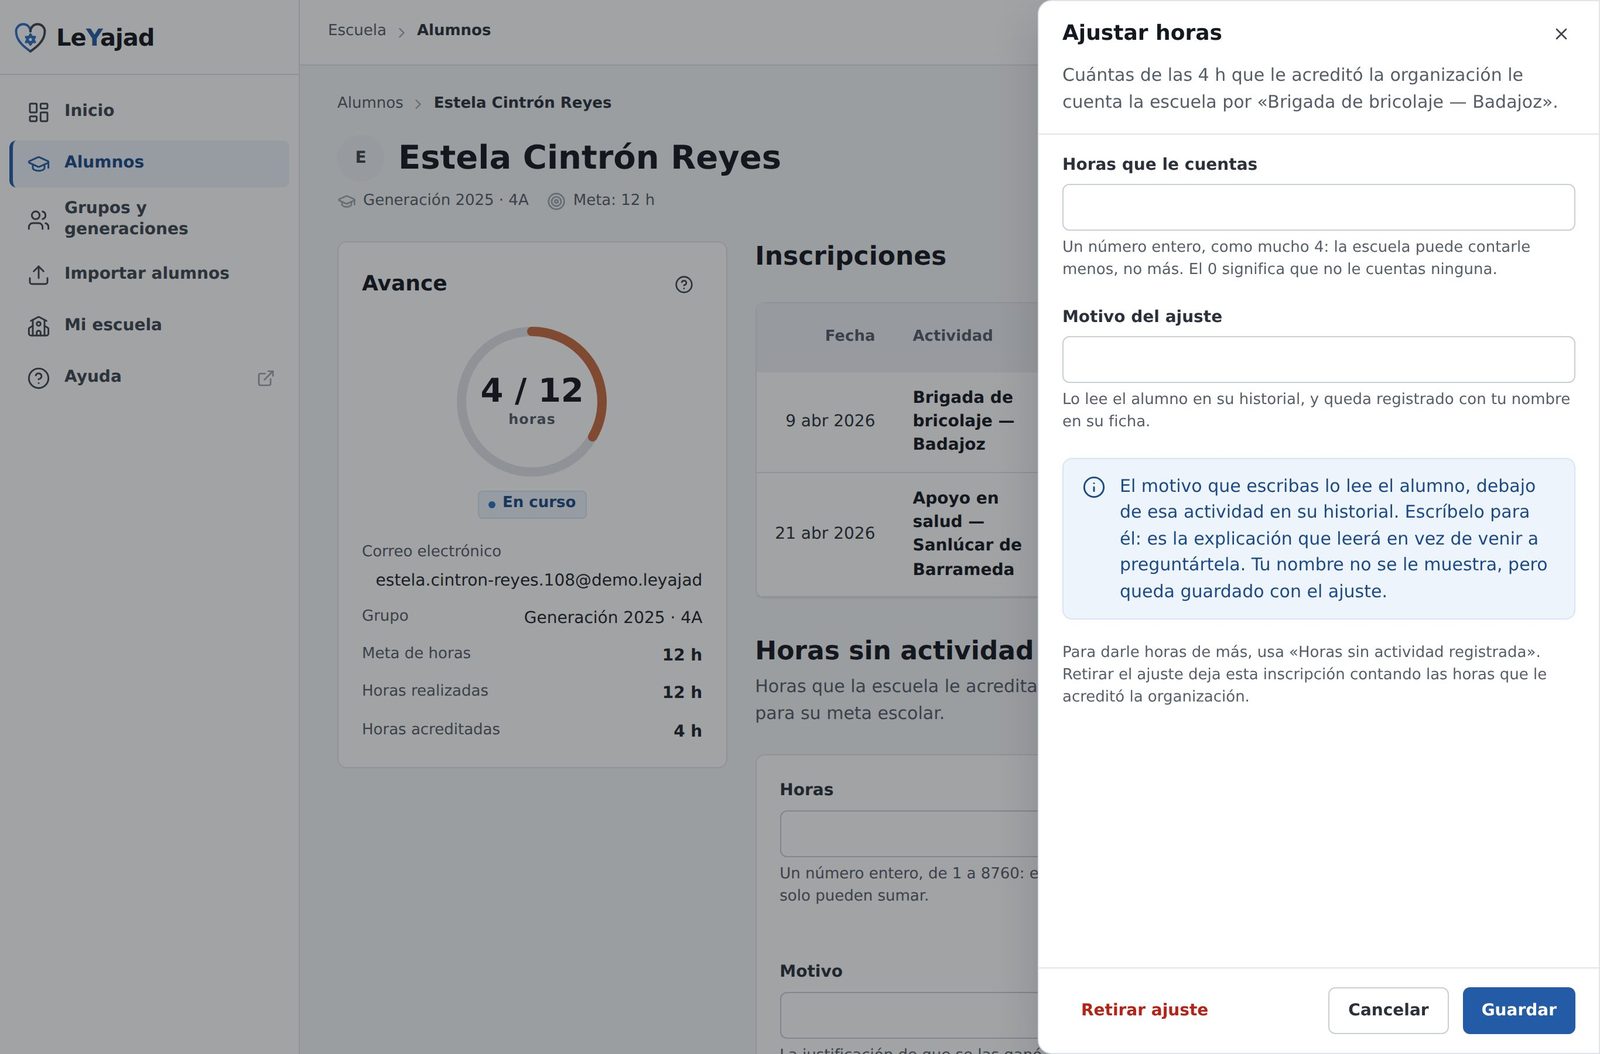Click Ayuda external link icon
The image size is (1600, 1054).
tap(266, 378)
